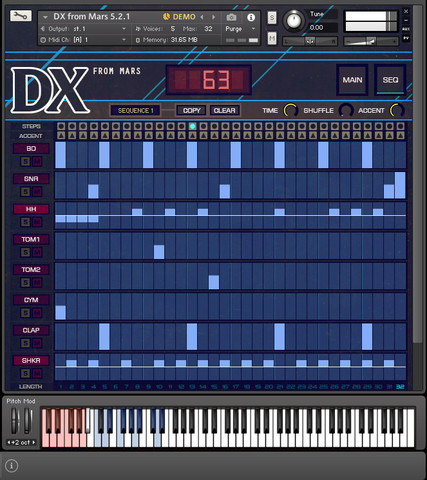This screenshot has width=427, height=480.
Task: Toggle the last step circle in STEPS row
Action: 400,126
